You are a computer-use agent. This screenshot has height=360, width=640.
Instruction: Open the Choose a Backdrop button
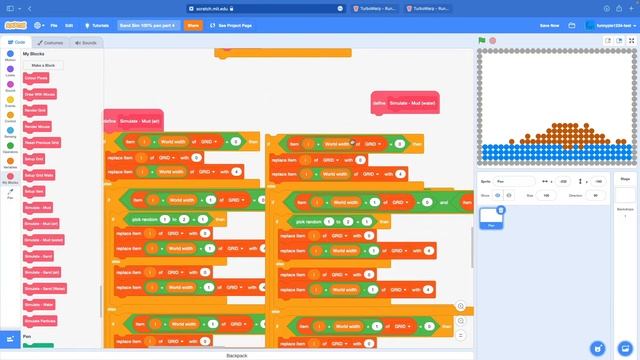pyautogui.click(x=625, y=349)
